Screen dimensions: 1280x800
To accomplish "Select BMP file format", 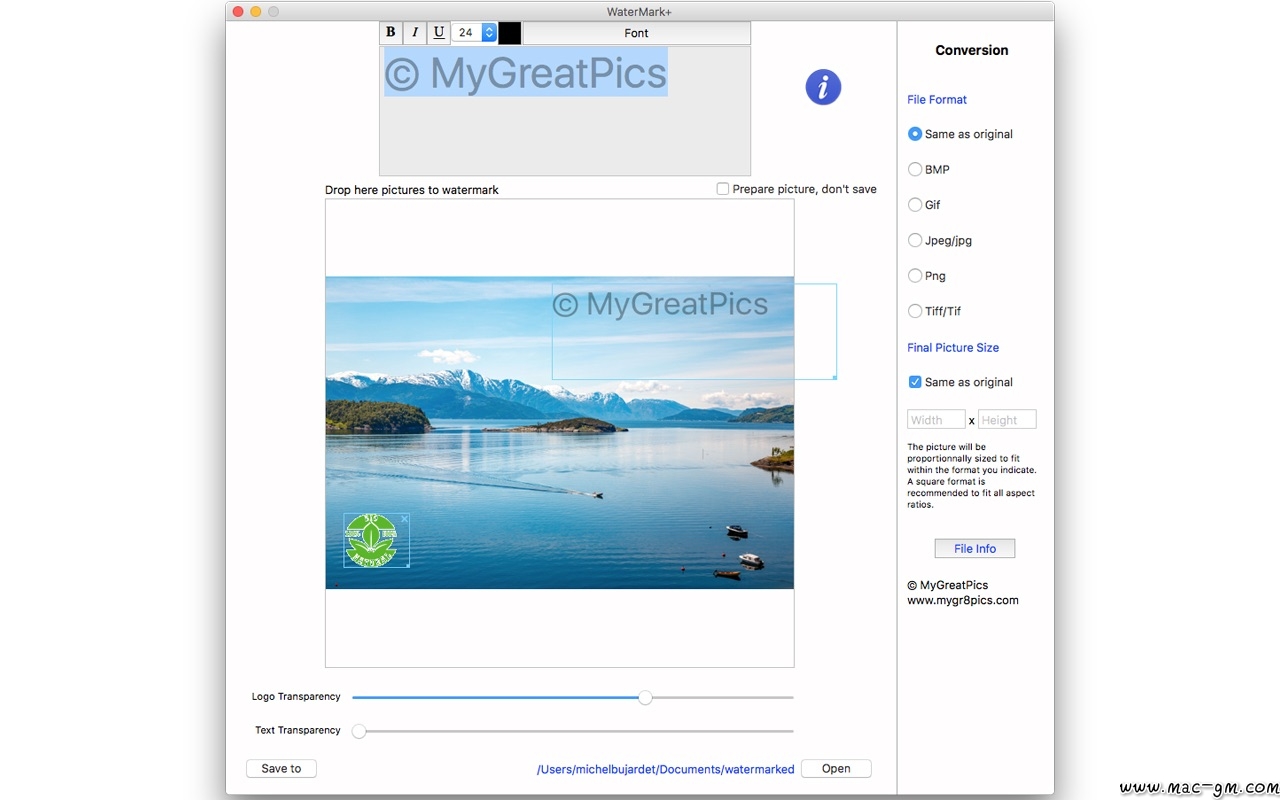I will coord(915,169).
